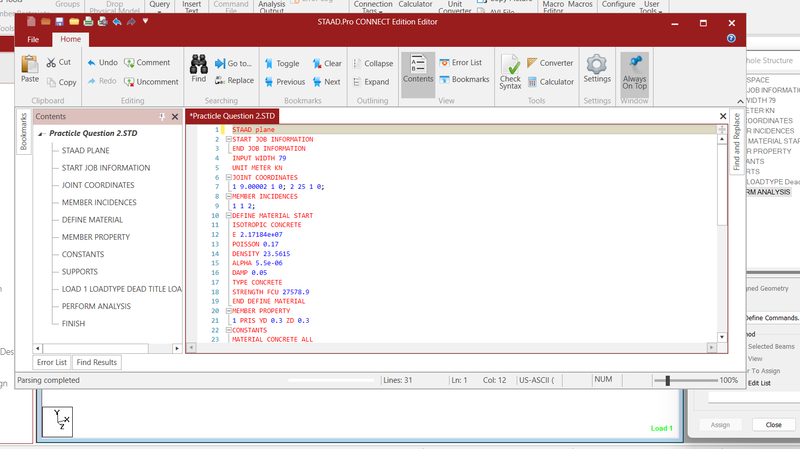
Task: Collapse the ribbon with the up chevron
Action: point(740,101)
